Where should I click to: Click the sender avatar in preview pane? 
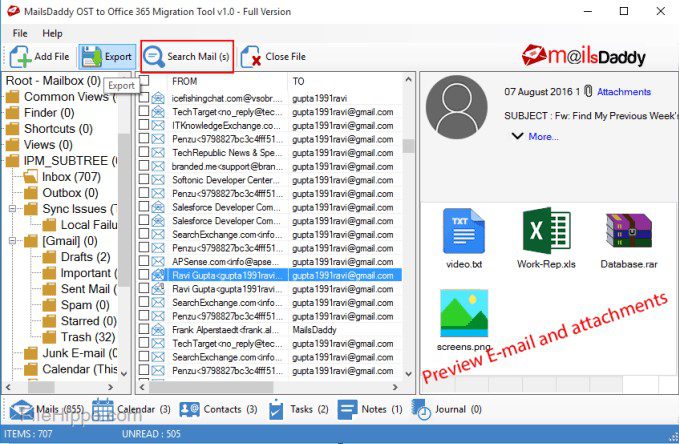tap(456, 107)
